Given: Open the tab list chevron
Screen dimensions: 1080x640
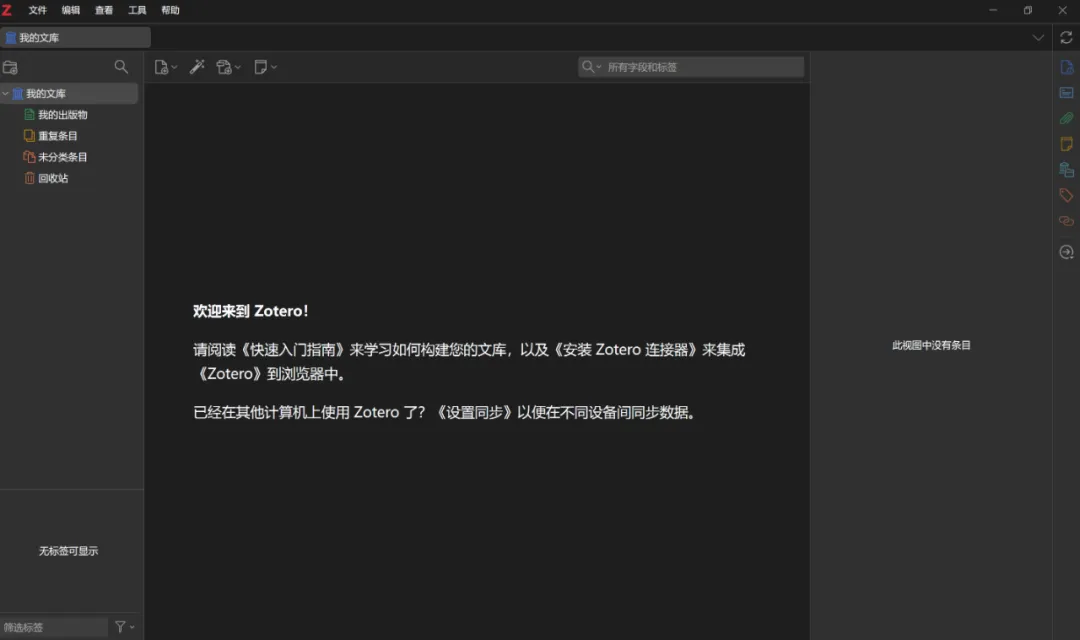Looking at the screenshot, I should (x=1038, y=37).
